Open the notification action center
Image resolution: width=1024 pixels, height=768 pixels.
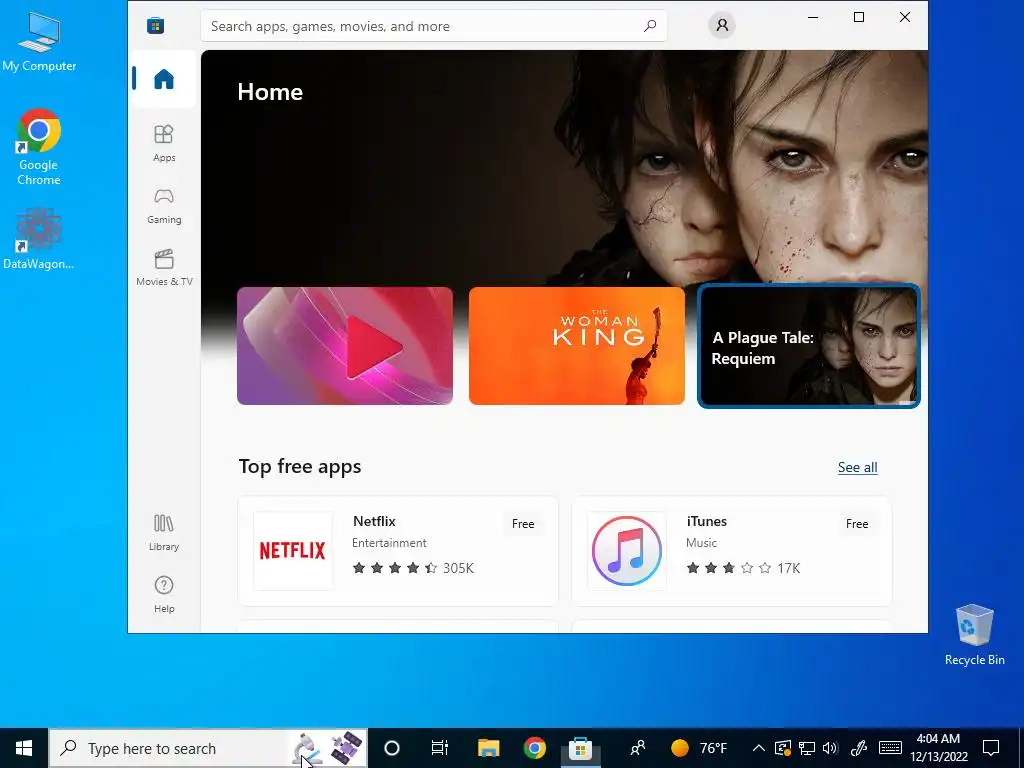point(991,748)
